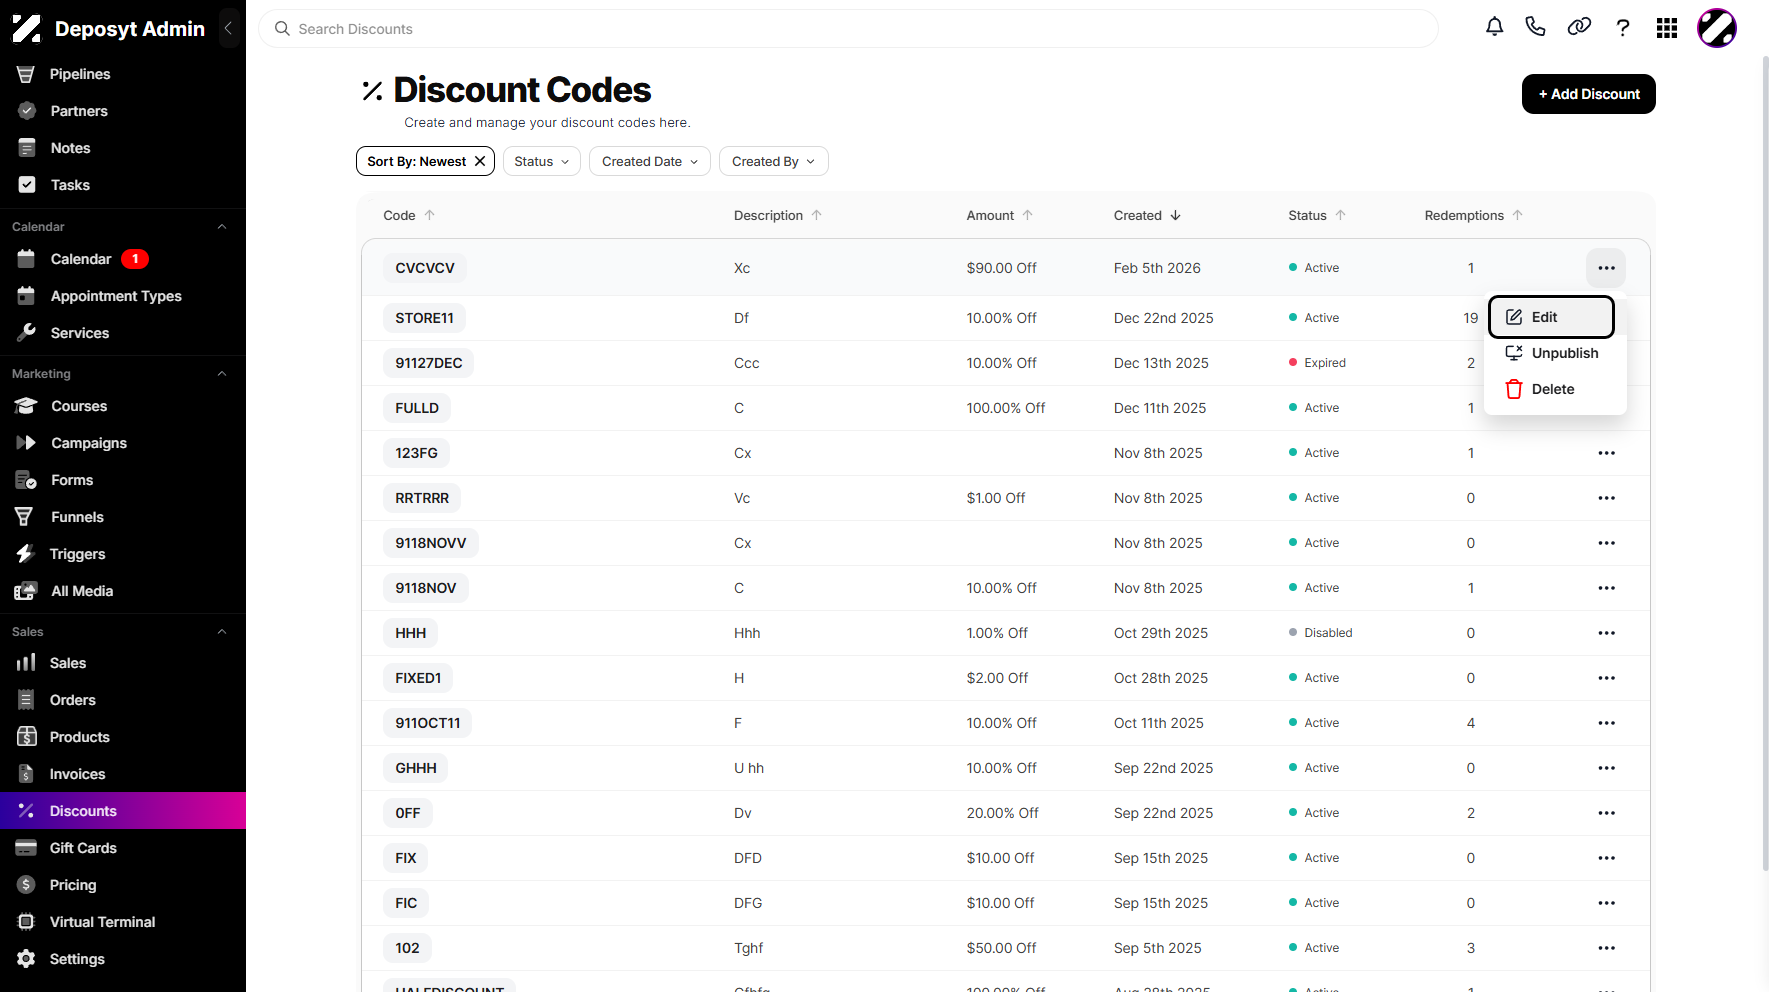
Task: Open actions menu for FIXED1 row
Action: pos(1606,678)
